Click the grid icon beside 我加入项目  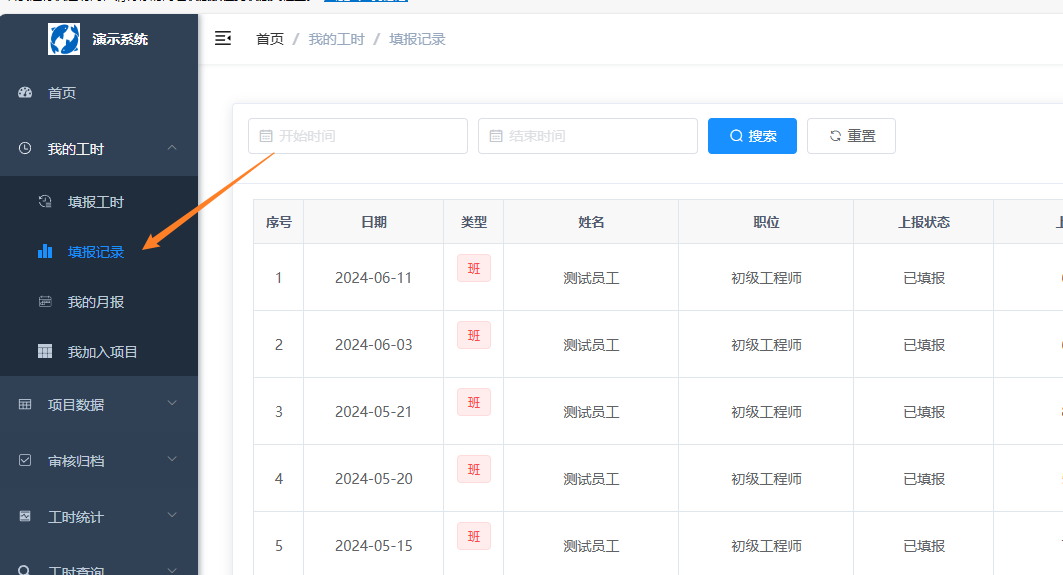coord(45,351)
